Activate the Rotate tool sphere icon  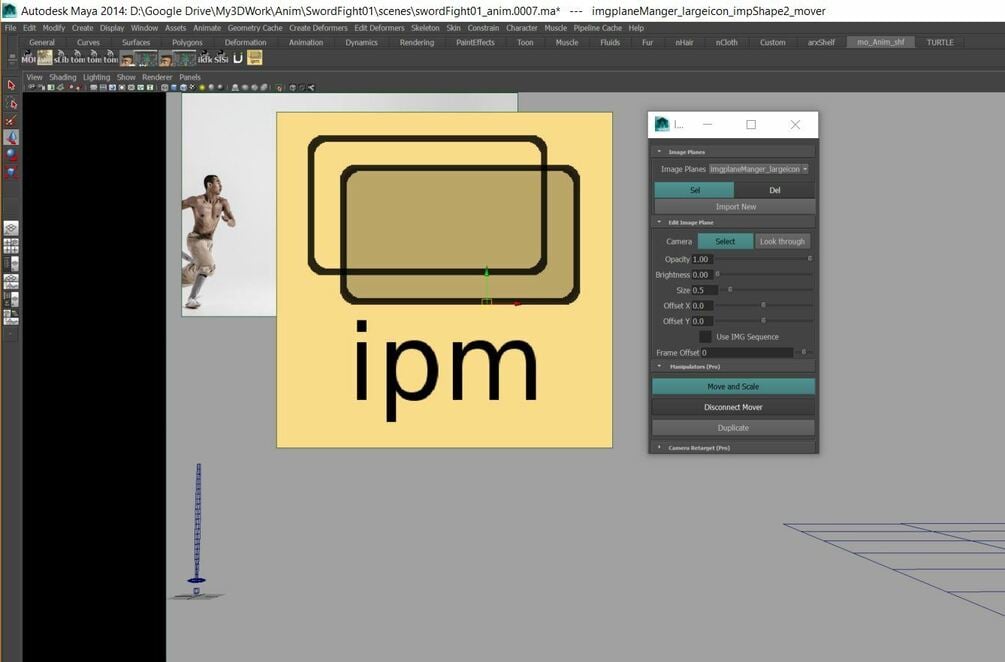[11, 154]
